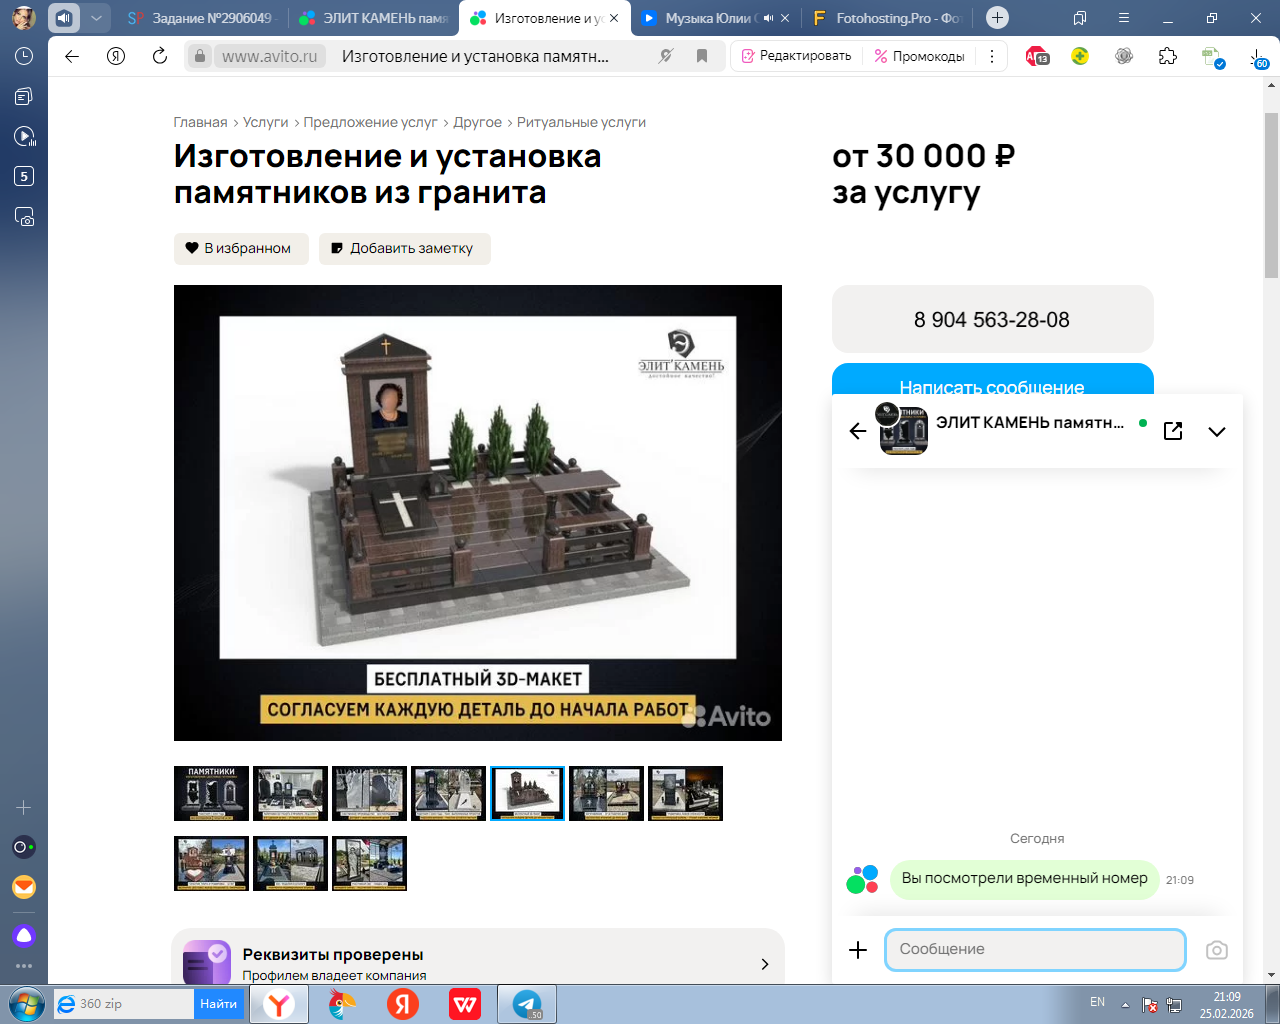Open chat in new window icon
This screenshot has height=1024, width=1280.
click(1173, 431)
